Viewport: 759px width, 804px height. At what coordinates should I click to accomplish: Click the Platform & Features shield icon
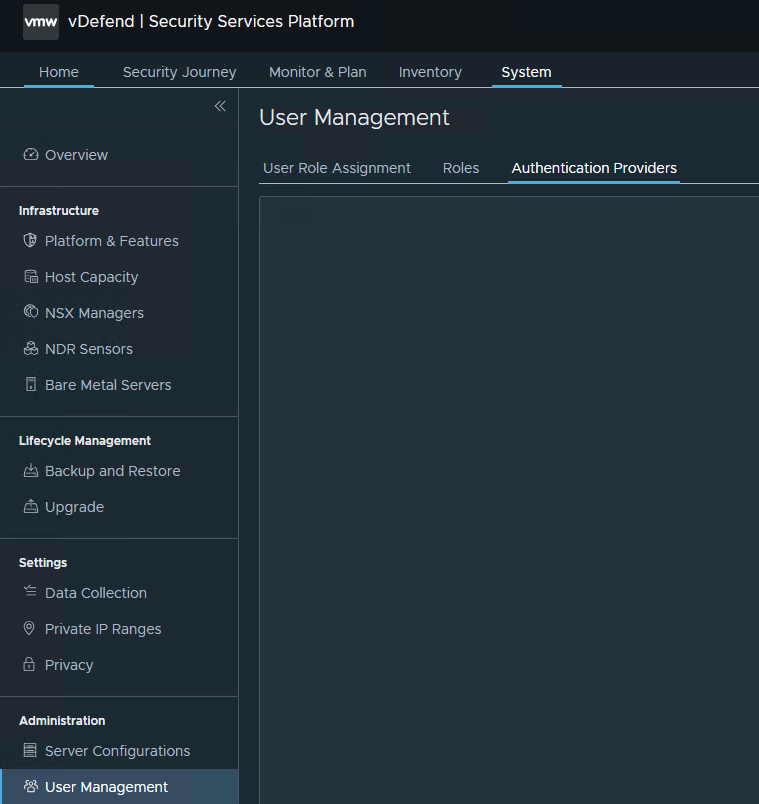point(30,240)
